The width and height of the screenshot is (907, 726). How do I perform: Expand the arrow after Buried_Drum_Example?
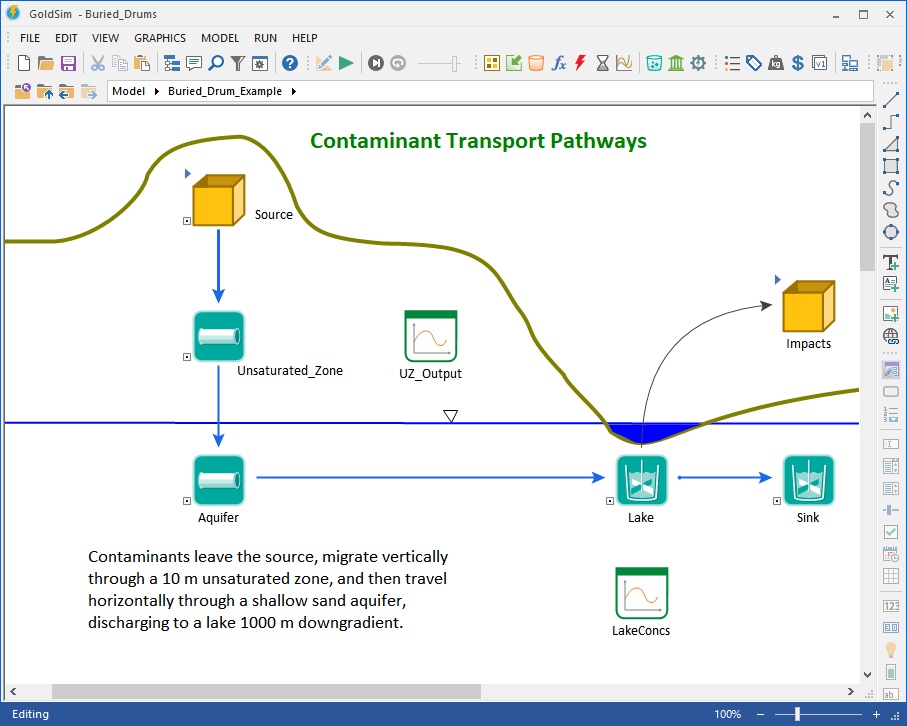point(294,91)
